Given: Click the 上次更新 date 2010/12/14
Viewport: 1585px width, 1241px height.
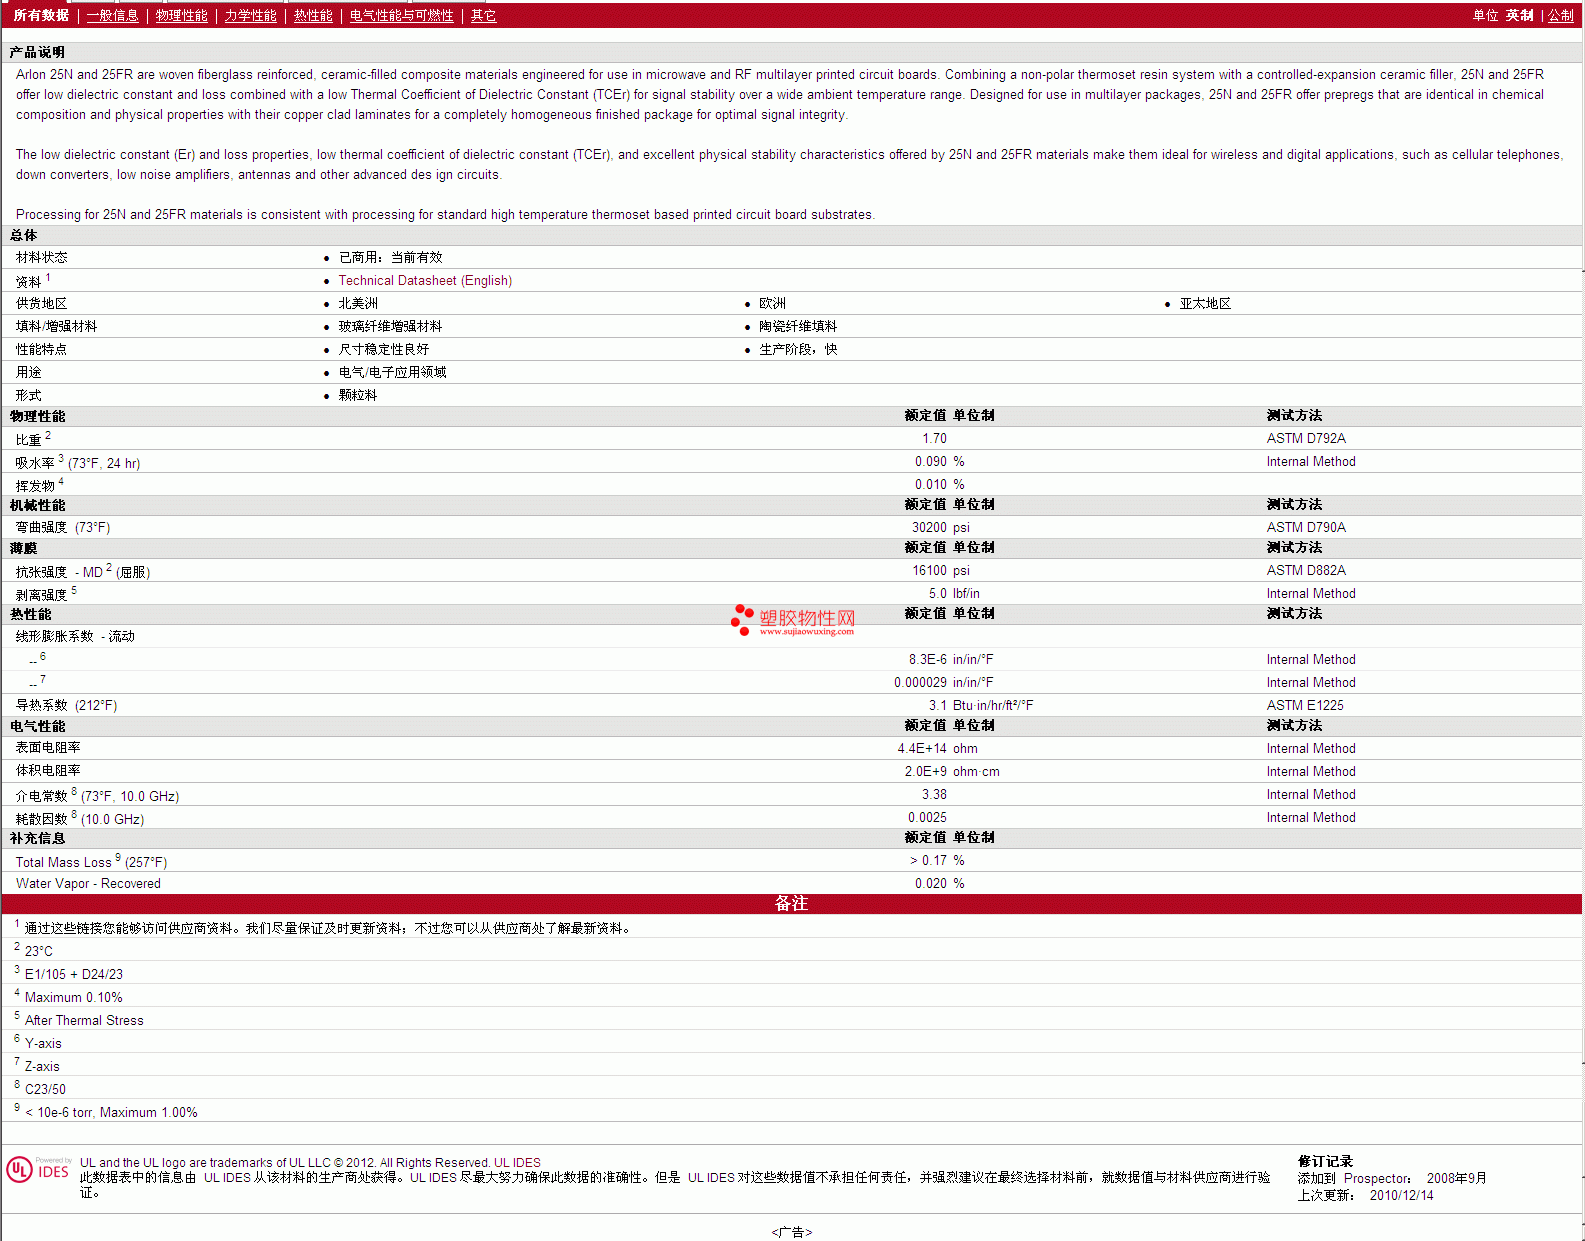Looking at the screenshot, I should point(1401,1196).
